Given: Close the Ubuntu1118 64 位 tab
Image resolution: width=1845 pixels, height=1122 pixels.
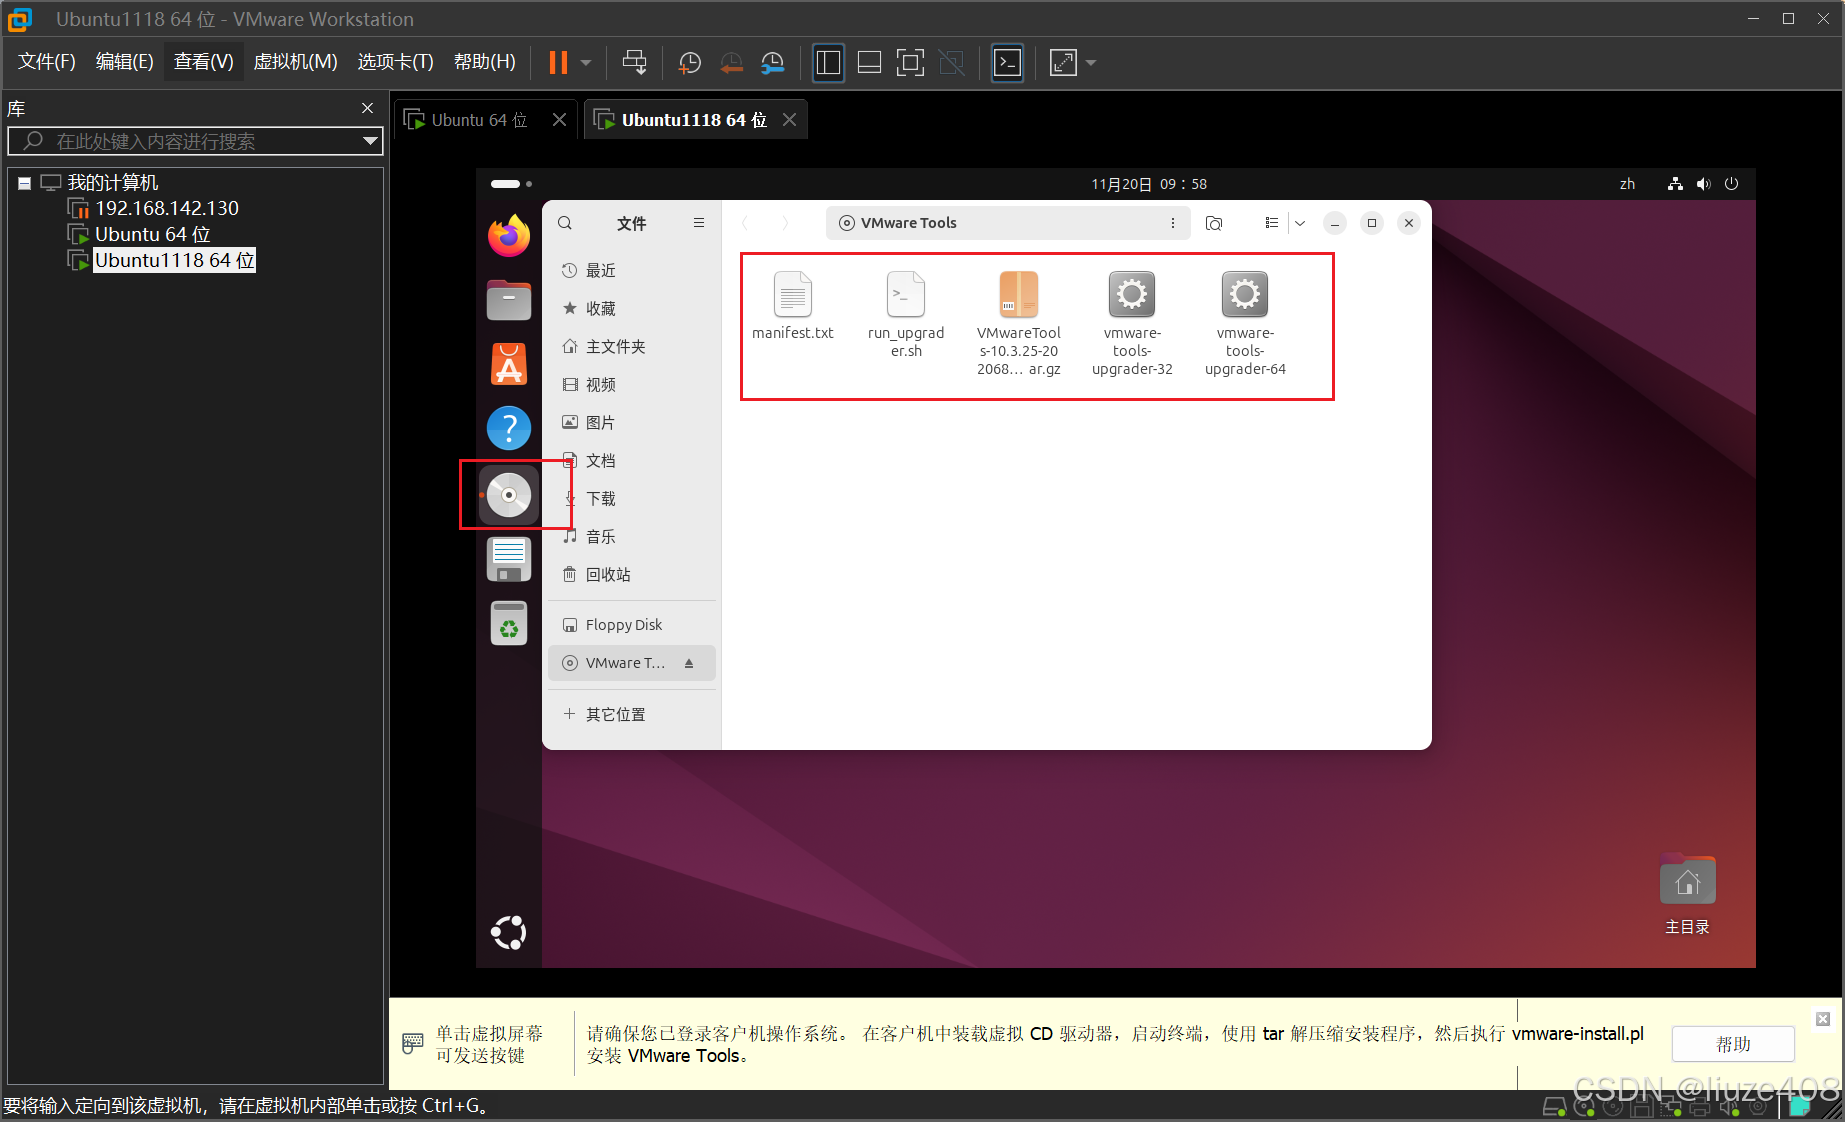Looking at the screenshot, I should click(x=789, y=120).
